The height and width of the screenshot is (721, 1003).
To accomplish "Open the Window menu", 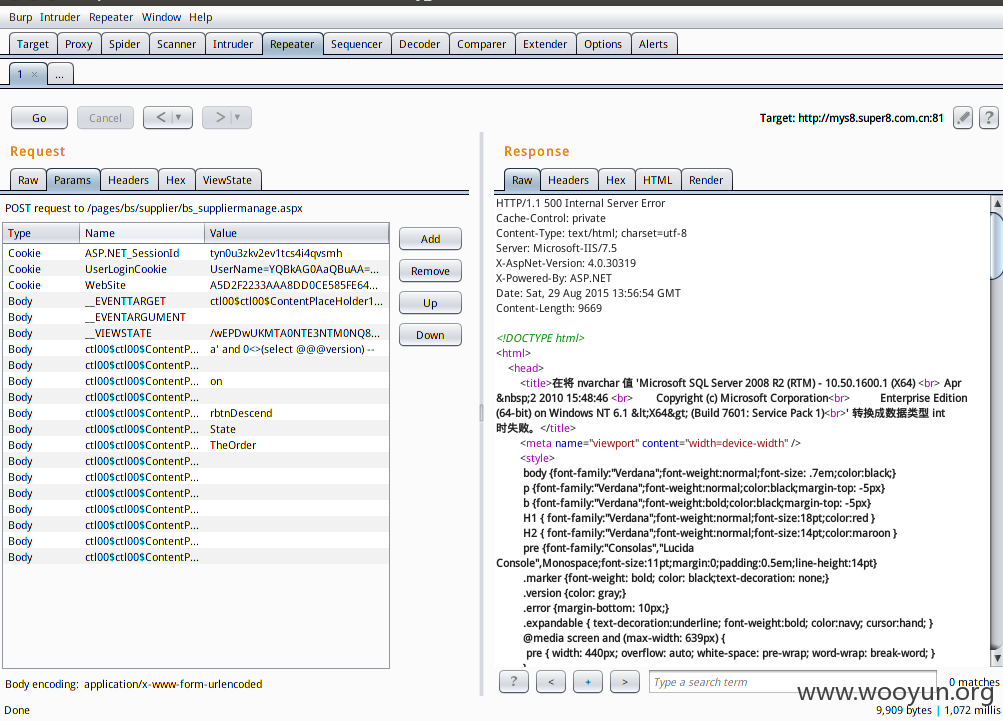I will click(161, 17).
